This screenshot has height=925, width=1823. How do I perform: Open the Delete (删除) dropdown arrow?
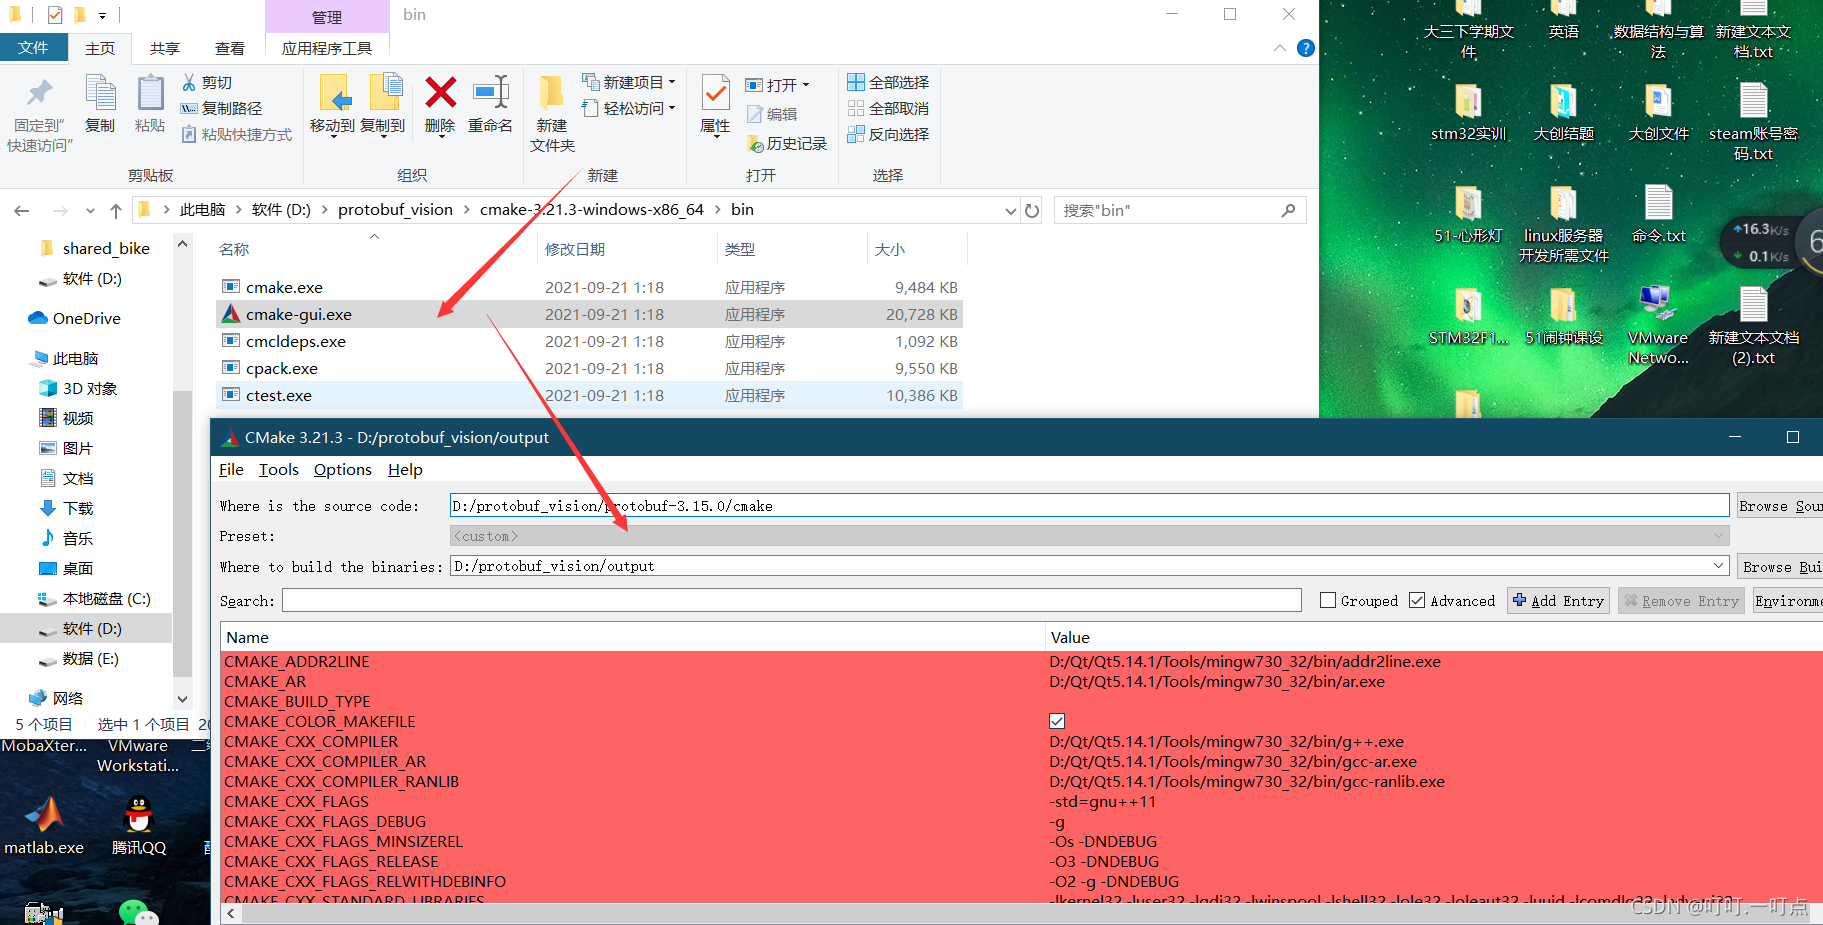tap(441, 137)
